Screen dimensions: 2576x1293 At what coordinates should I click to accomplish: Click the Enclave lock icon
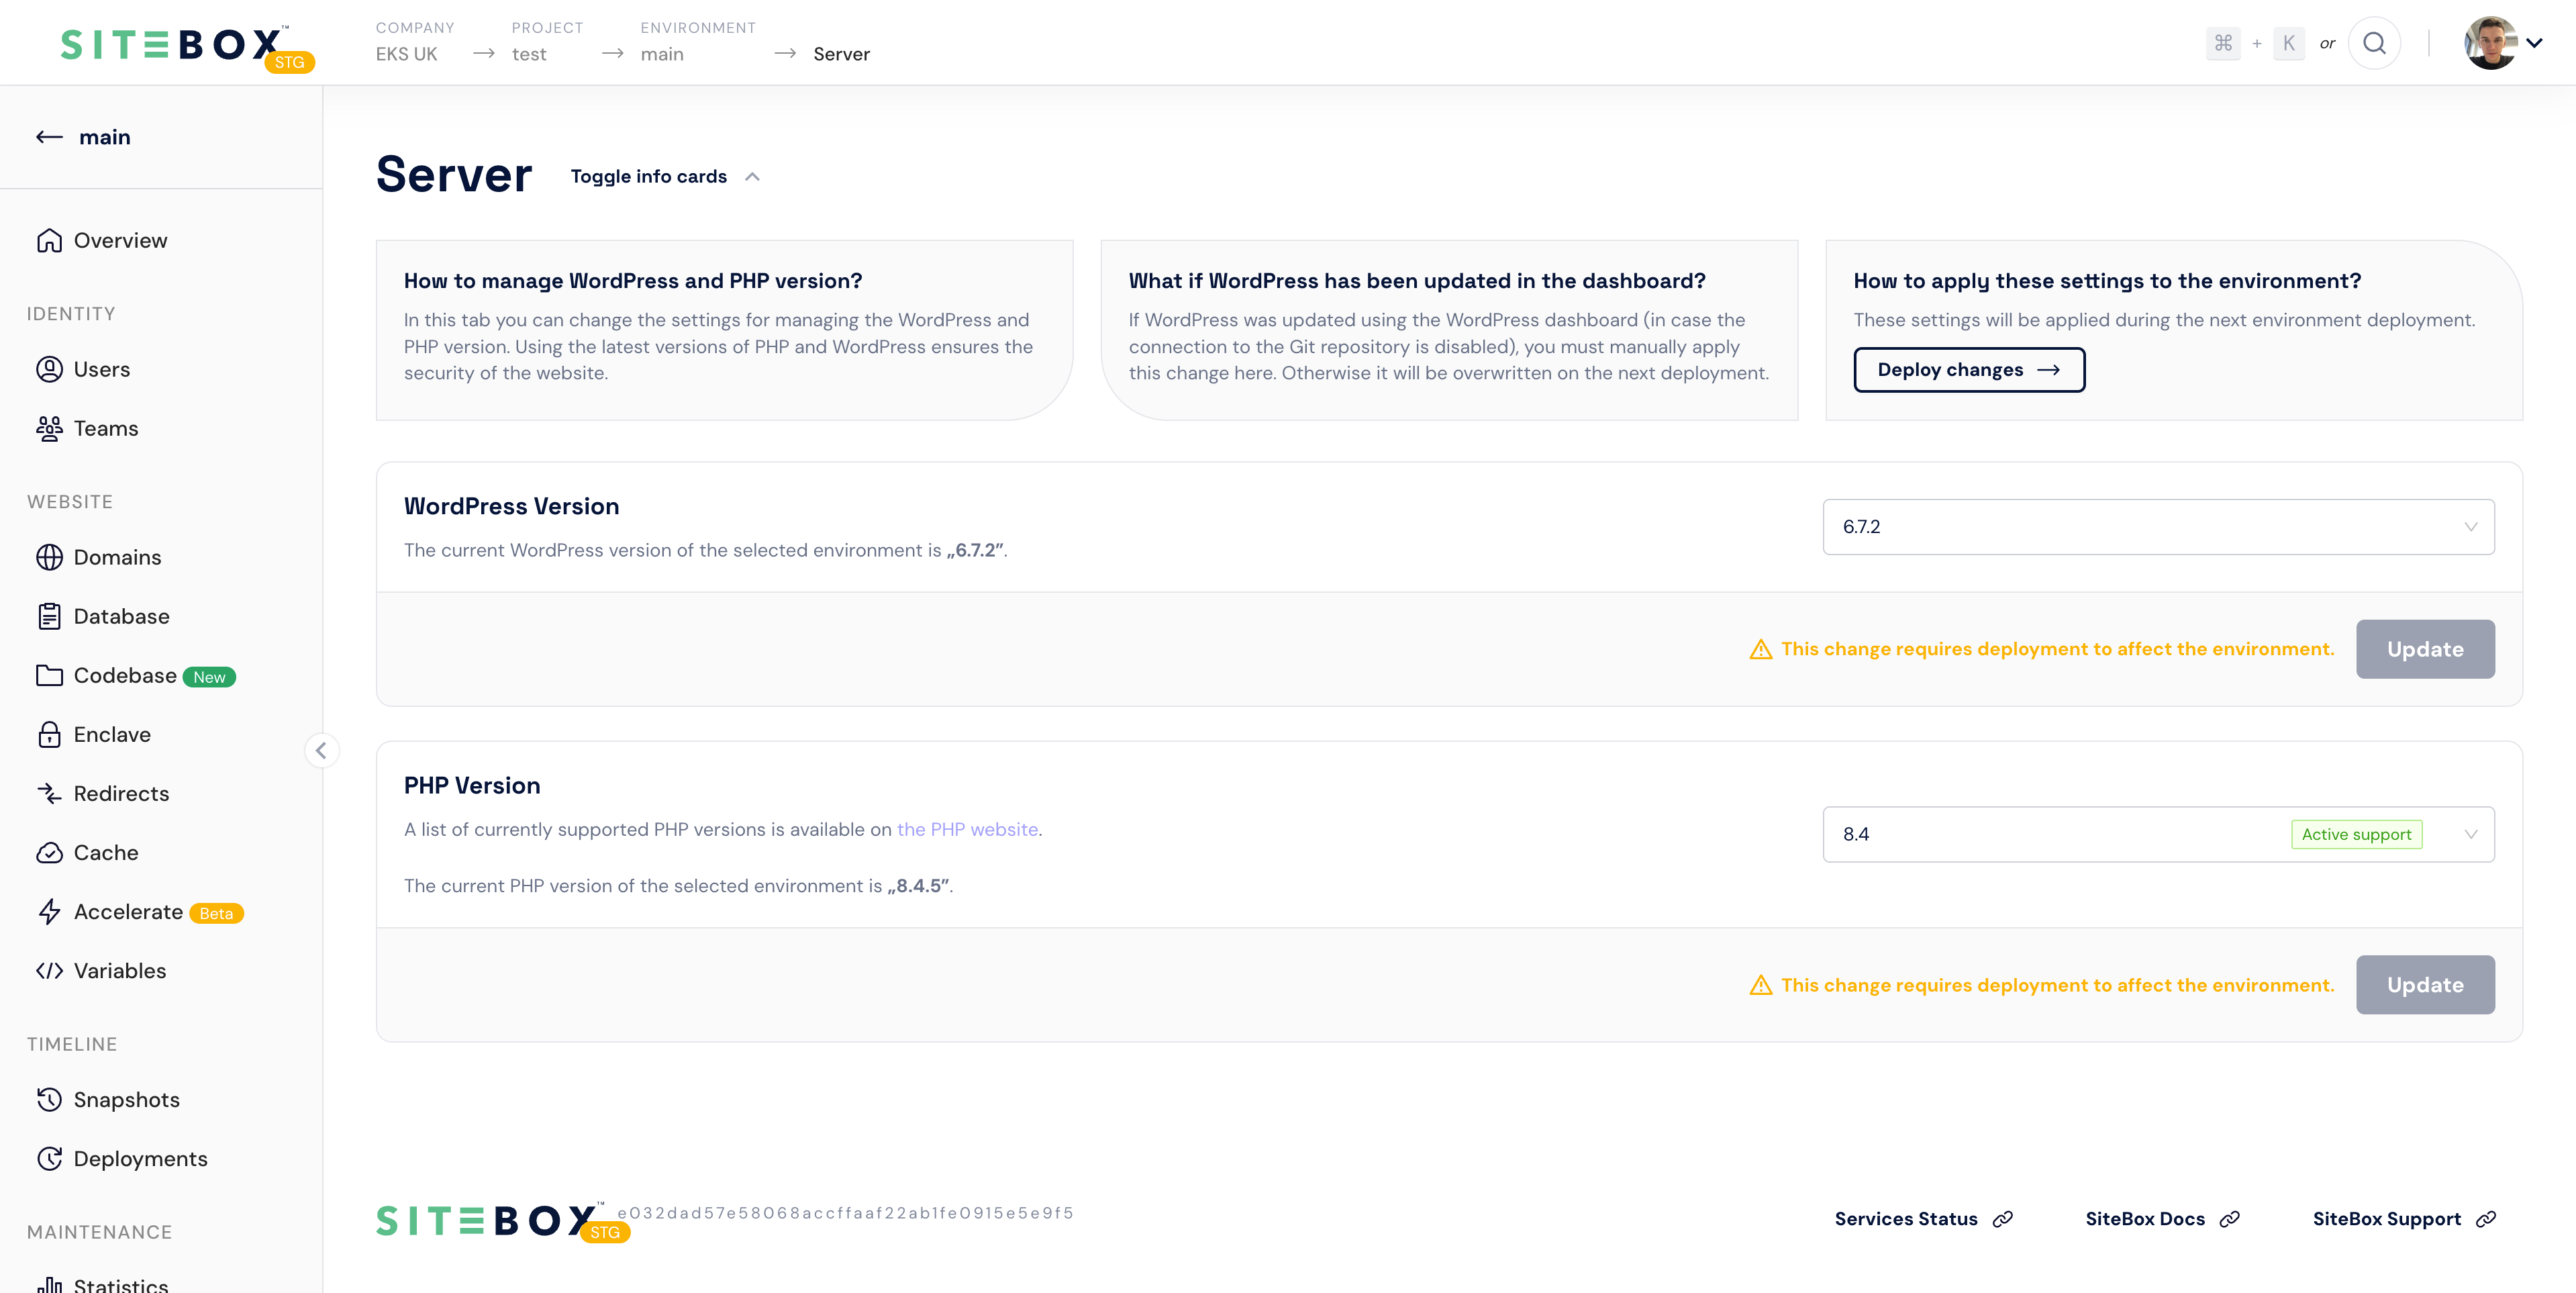[x=49, y=735]
